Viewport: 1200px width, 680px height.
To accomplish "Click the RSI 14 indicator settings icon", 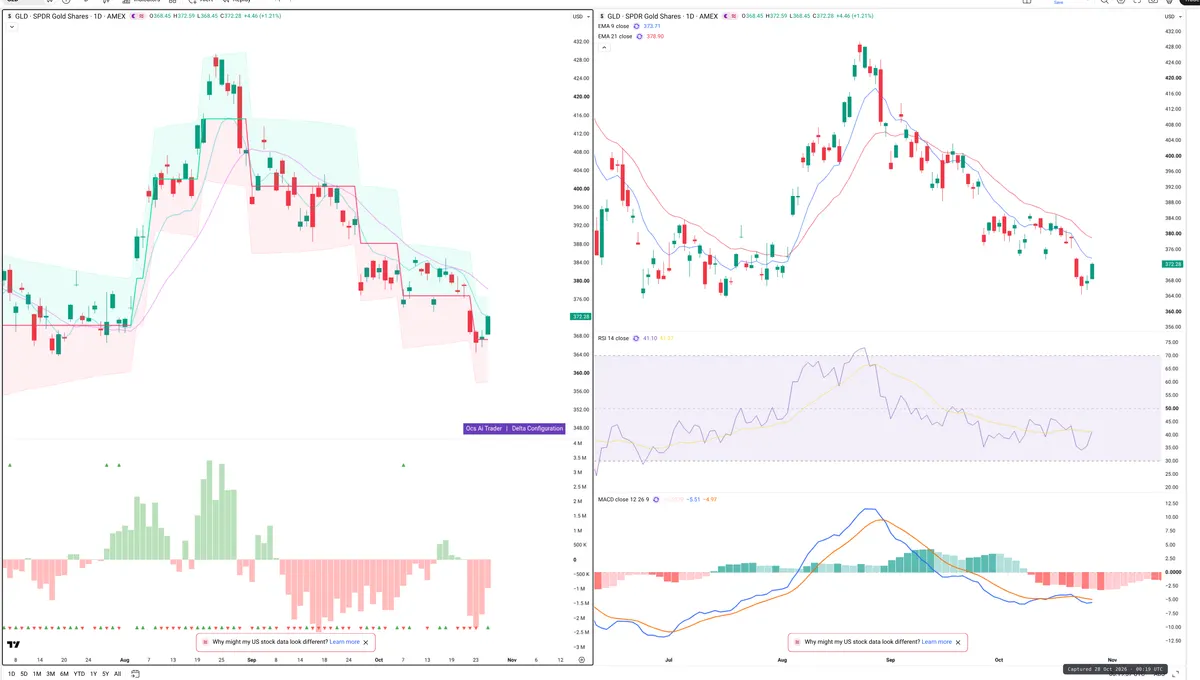I will coord(636,339).
